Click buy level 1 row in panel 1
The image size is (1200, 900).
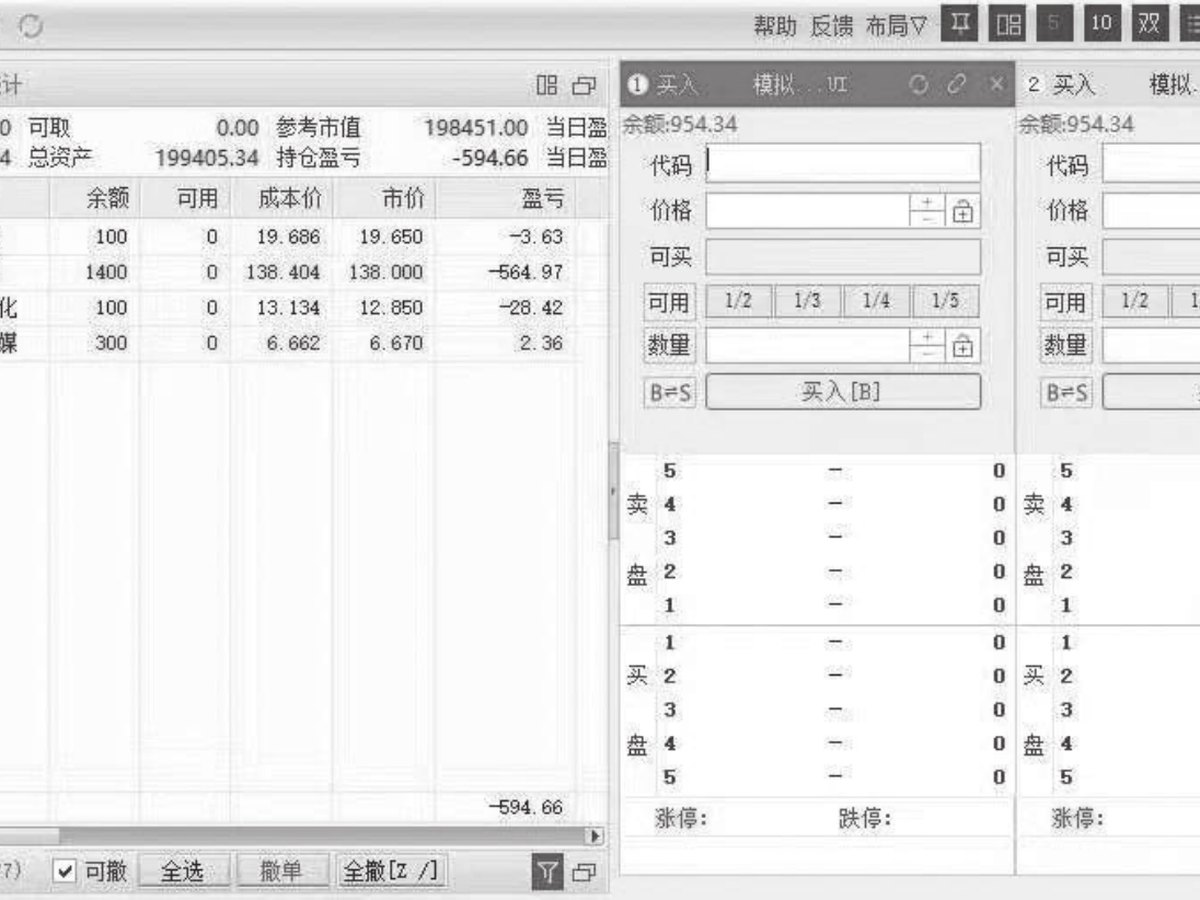point(818,642)
